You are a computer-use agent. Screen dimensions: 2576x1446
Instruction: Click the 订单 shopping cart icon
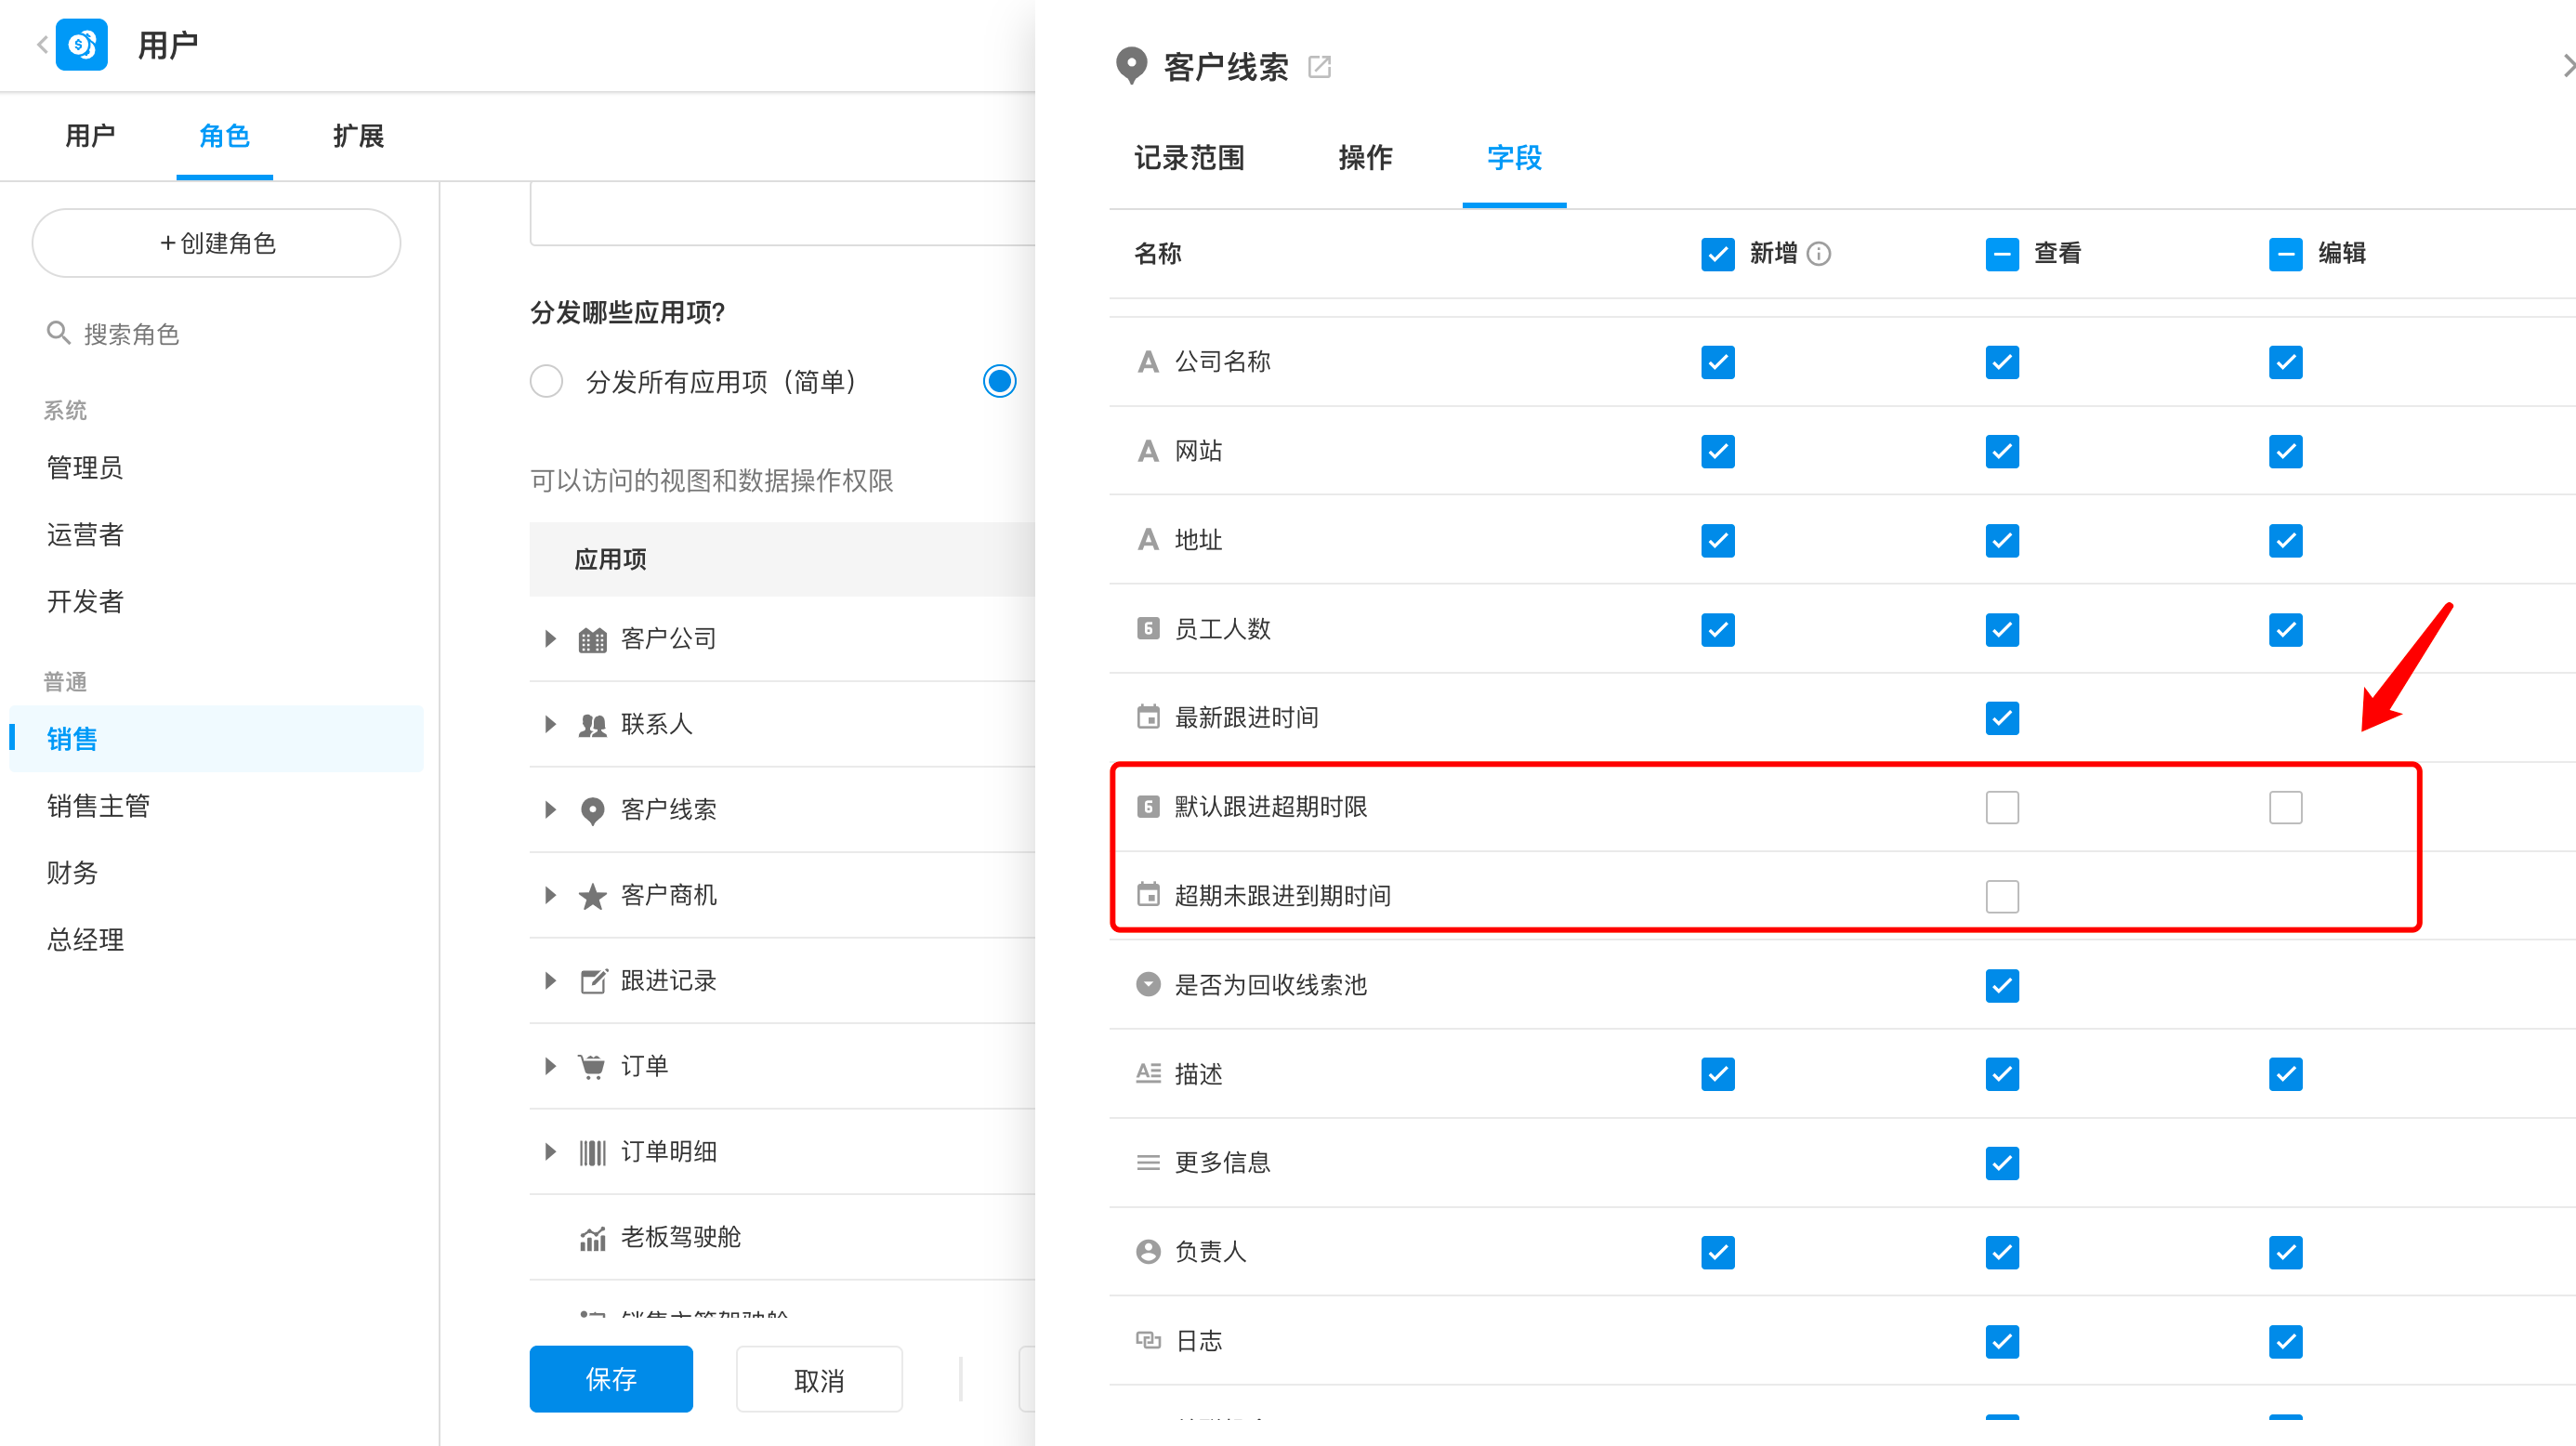click(x=592, y=1066)
